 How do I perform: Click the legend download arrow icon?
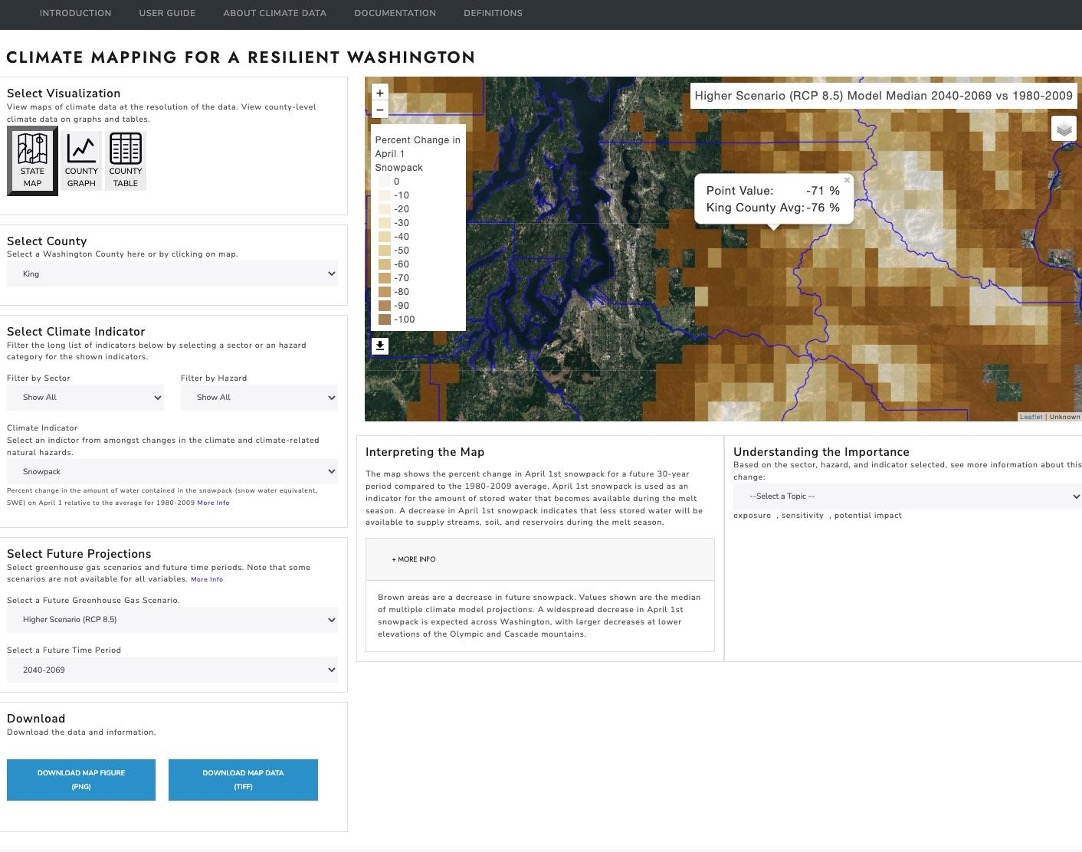point(380,346)
